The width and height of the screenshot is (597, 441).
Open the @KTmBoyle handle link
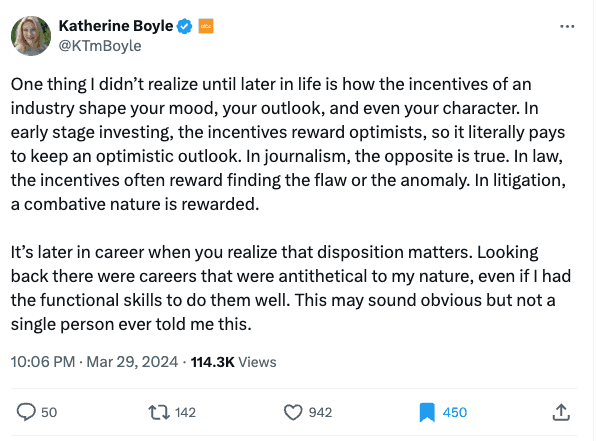pos(100,46)
